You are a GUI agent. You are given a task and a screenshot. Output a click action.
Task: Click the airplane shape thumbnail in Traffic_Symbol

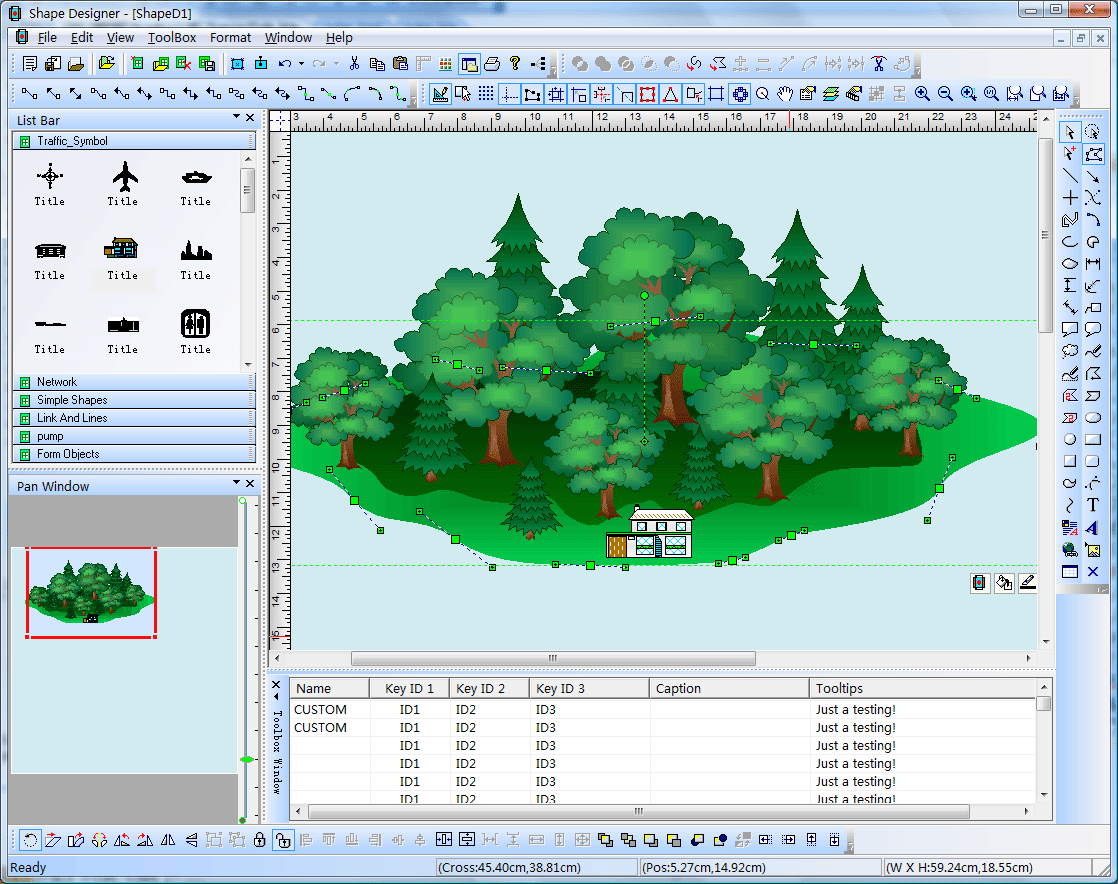point(122,180)
